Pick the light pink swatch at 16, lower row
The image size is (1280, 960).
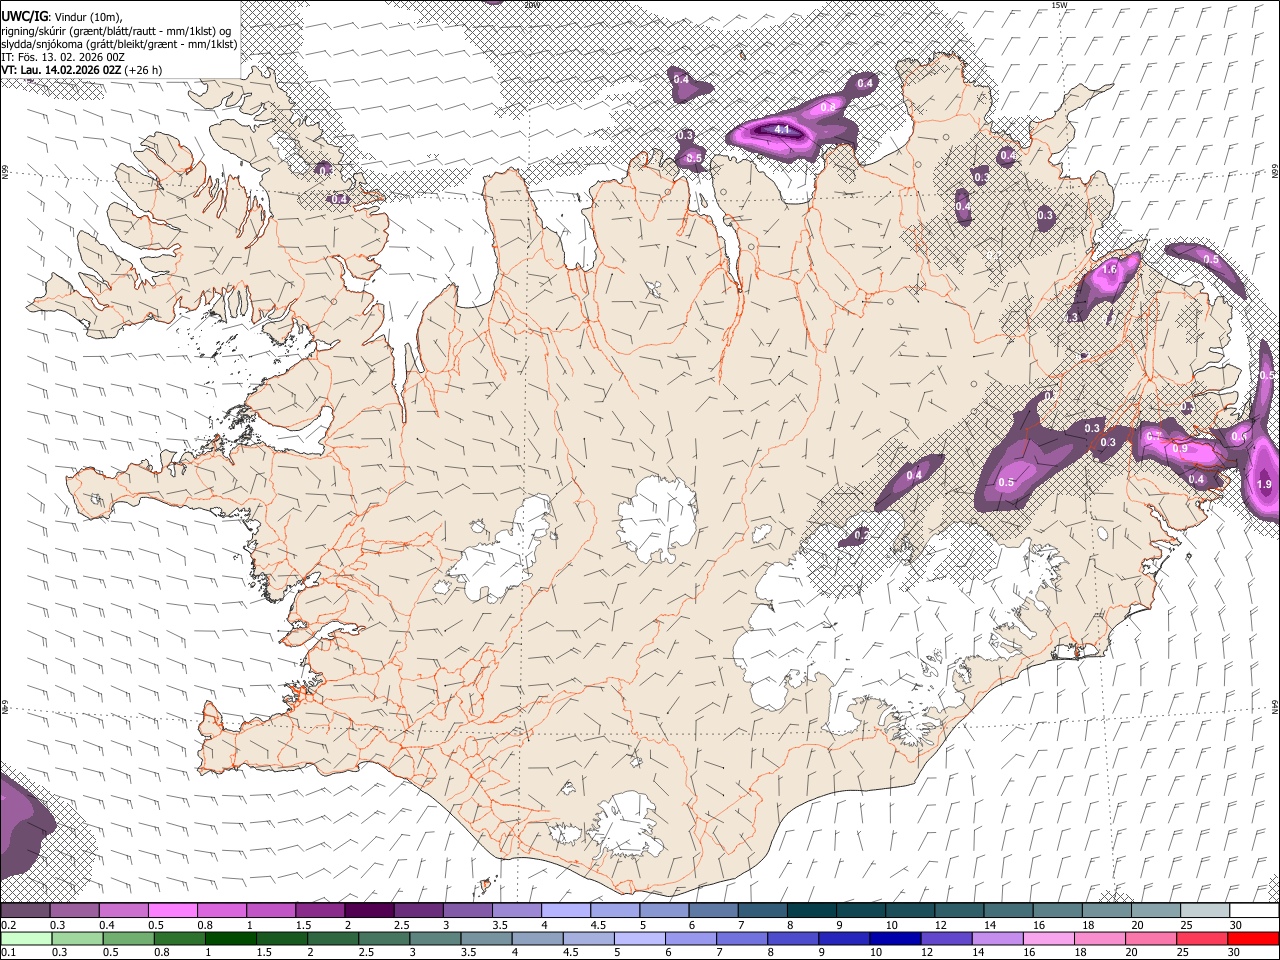point(1048,939)
